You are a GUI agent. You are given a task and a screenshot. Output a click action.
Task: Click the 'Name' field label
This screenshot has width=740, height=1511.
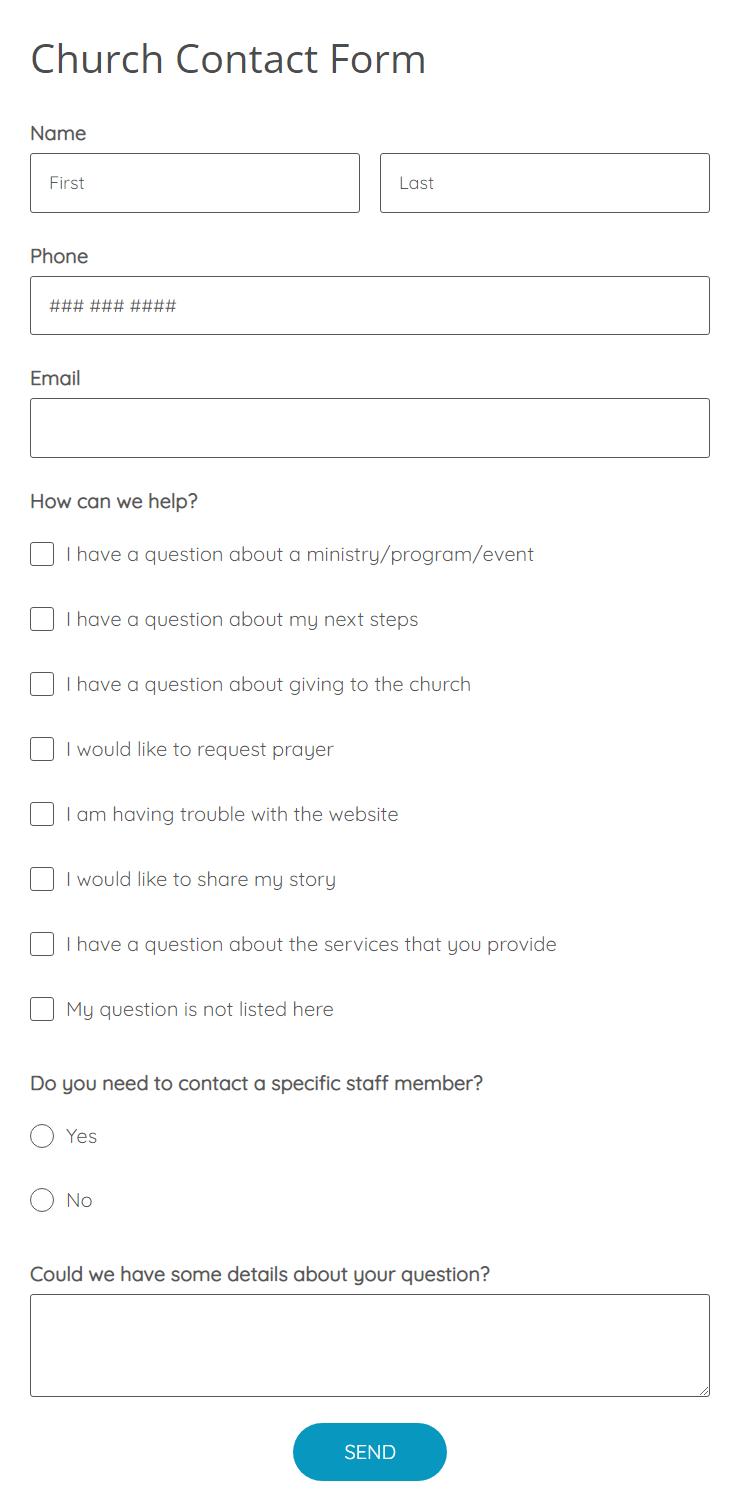pyautogui.click(x=58, y=133)
